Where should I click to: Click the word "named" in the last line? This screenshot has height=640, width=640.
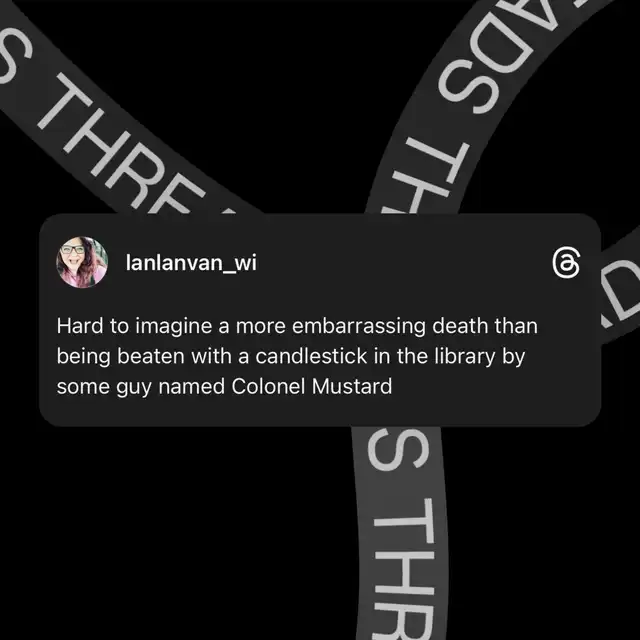[x=191, y=386]
